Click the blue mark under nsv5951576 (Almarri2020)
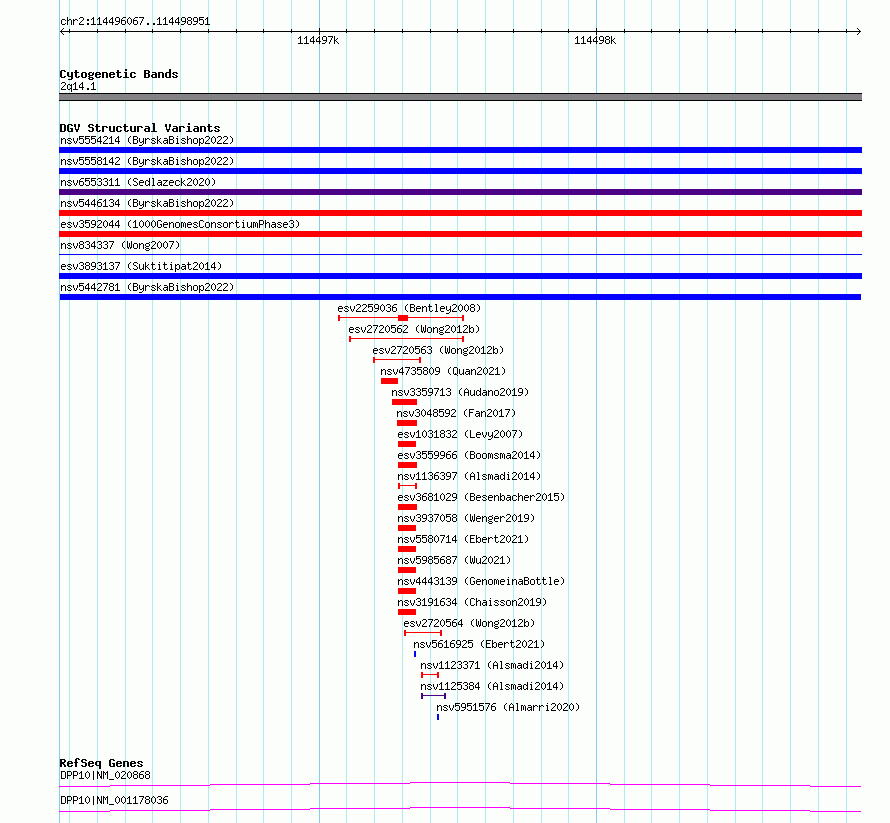The image size is (890, 823). tap(438, 717)
